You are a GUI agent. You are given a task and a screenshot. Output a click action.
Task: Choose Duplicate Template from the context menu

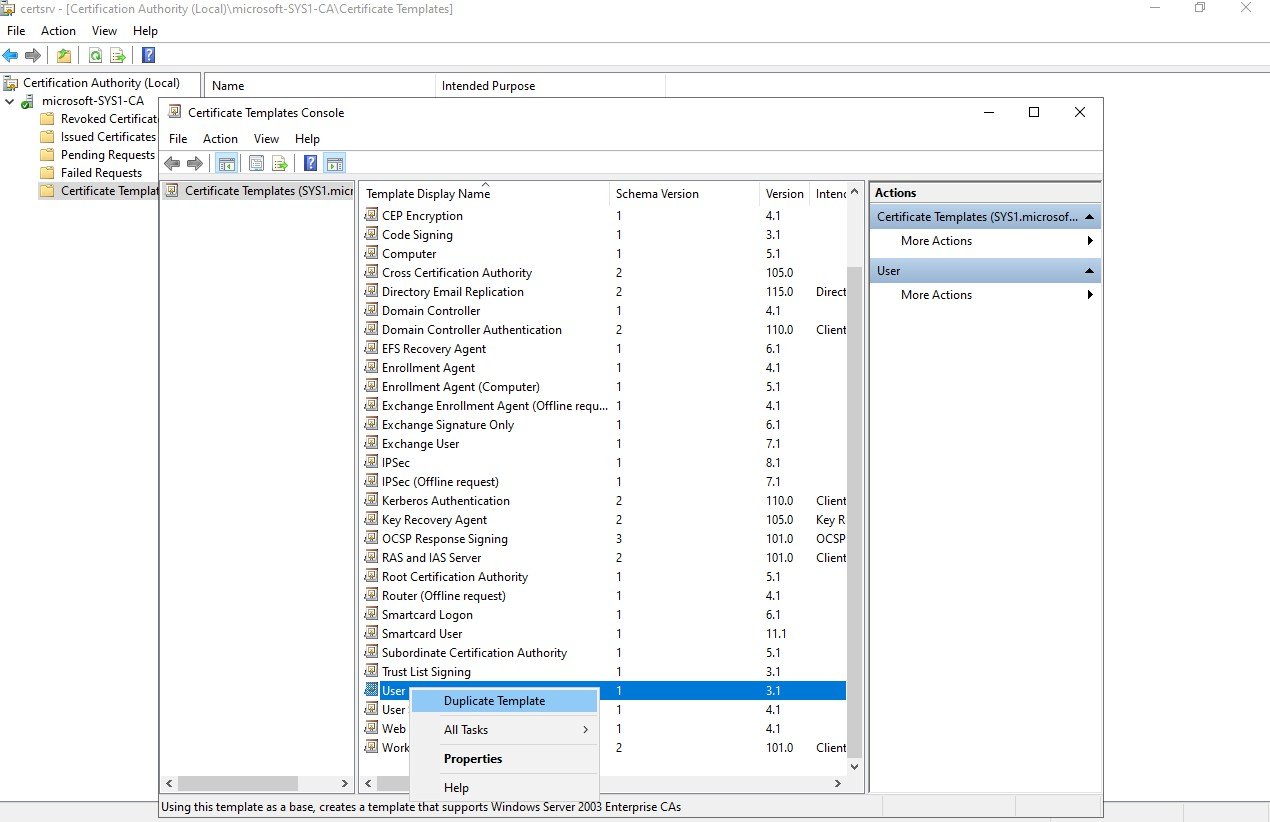504,701
